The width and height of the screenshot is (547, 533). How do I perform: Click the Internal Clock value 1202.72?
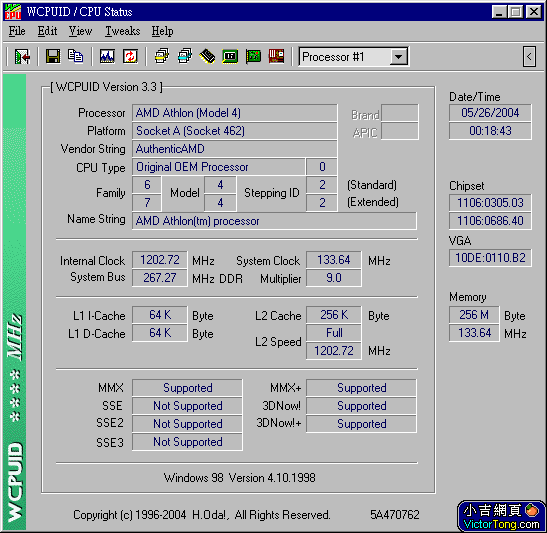[159, 260]
